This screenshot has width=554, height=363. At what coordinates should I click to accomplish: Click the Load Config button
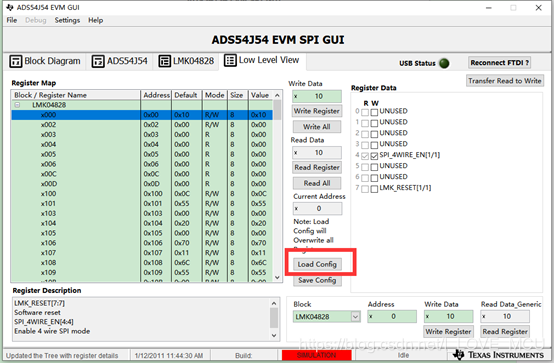pos(317,264)
